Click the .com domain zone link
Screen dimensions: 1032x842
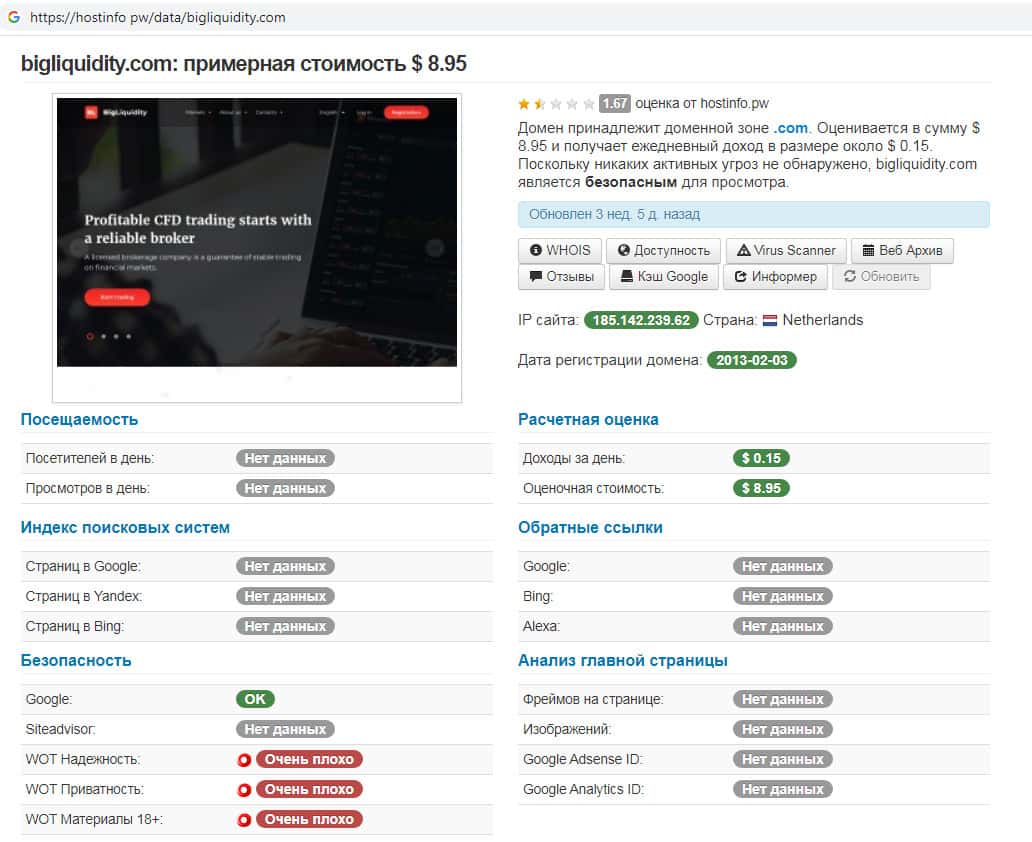790,128
